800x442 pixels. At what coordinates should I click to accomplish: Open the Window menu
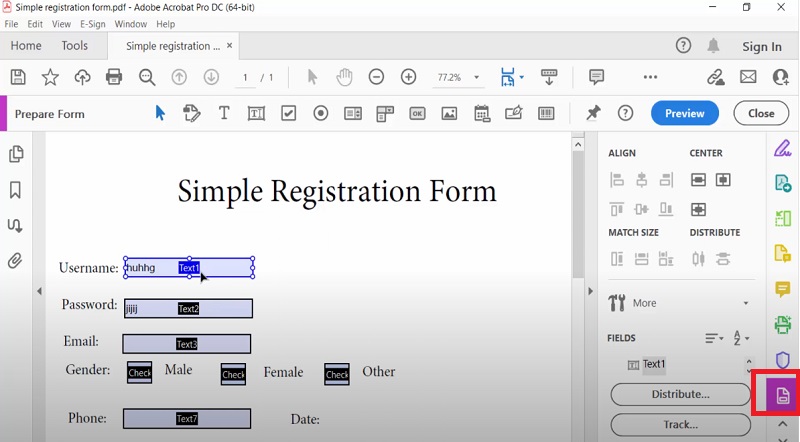(131, 24)
